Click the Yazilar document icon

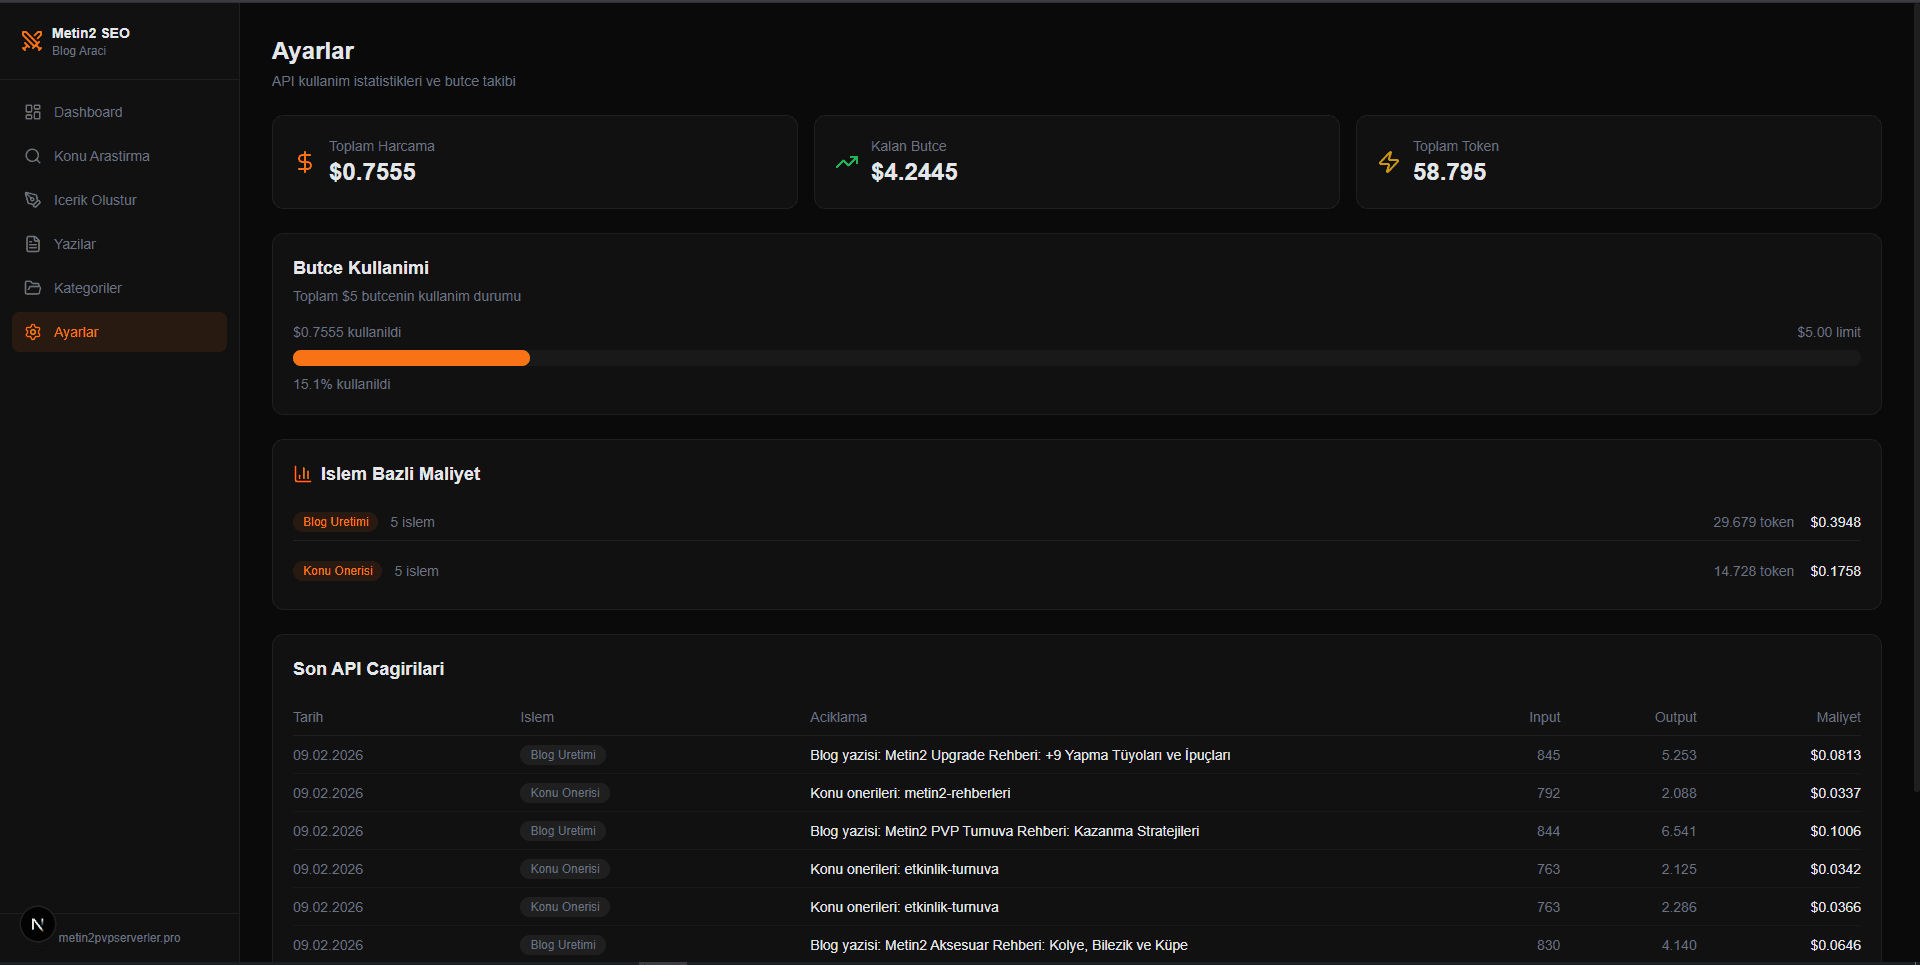33,244
